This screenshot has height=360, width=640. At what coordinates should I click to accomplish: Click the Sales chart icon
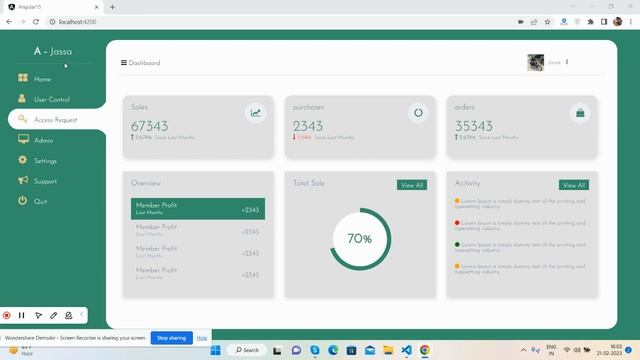tap(256, 113)
